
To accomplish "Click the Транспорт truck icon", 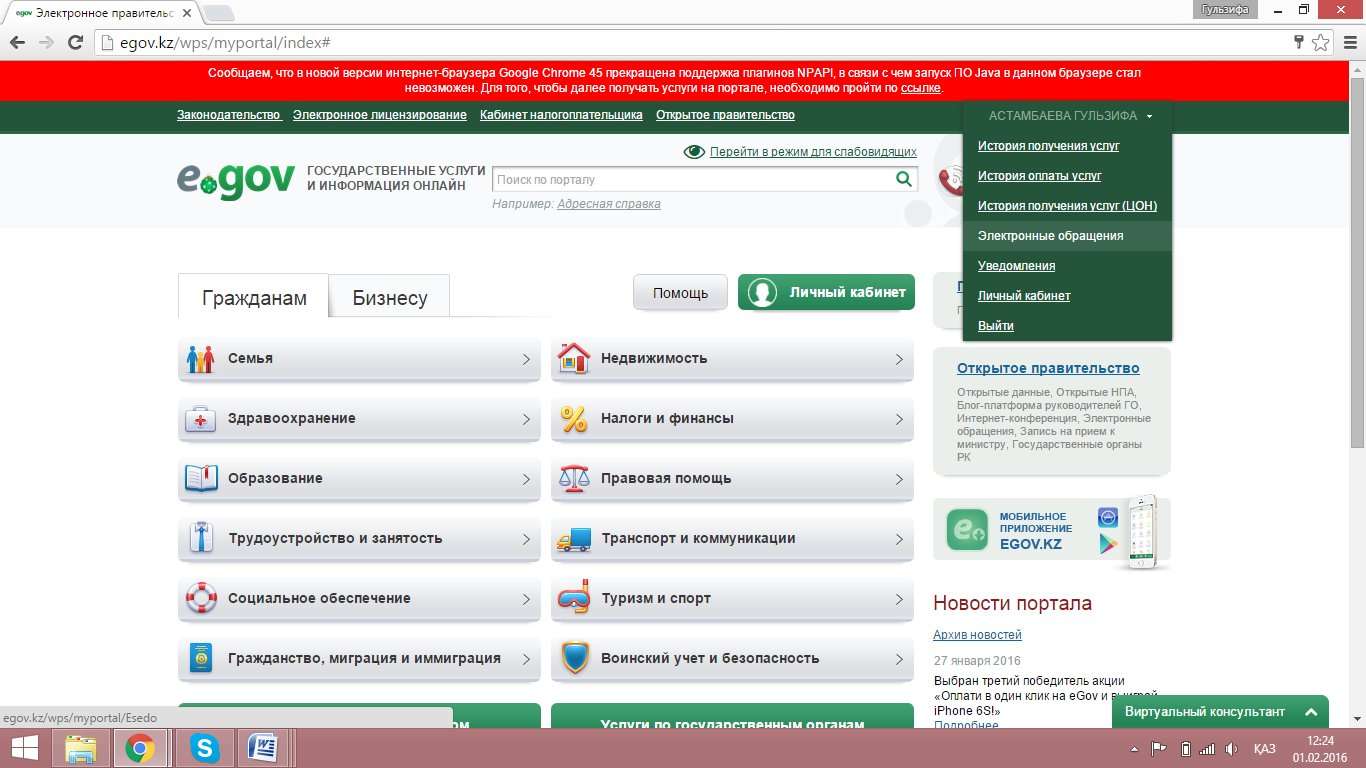I will [574, 539].
